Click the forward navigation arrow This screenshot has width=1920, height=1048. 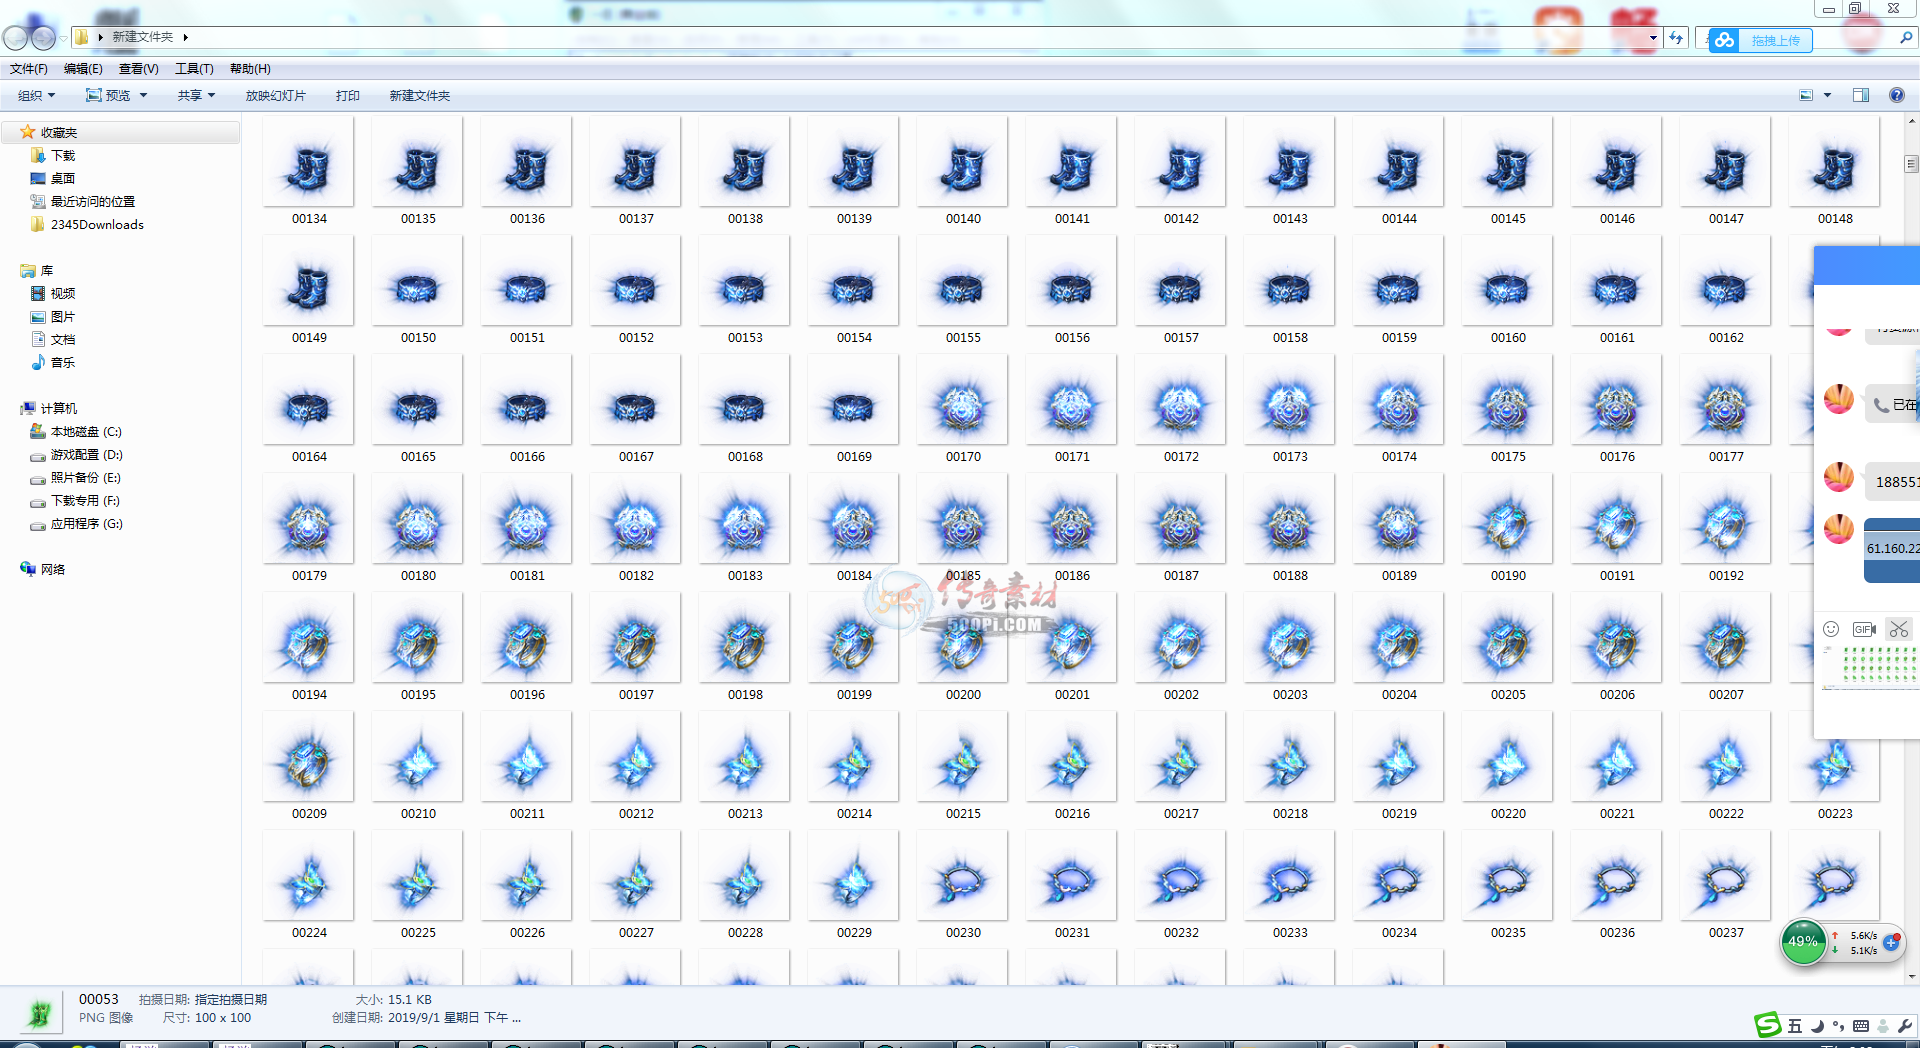(x=43, y=38)
